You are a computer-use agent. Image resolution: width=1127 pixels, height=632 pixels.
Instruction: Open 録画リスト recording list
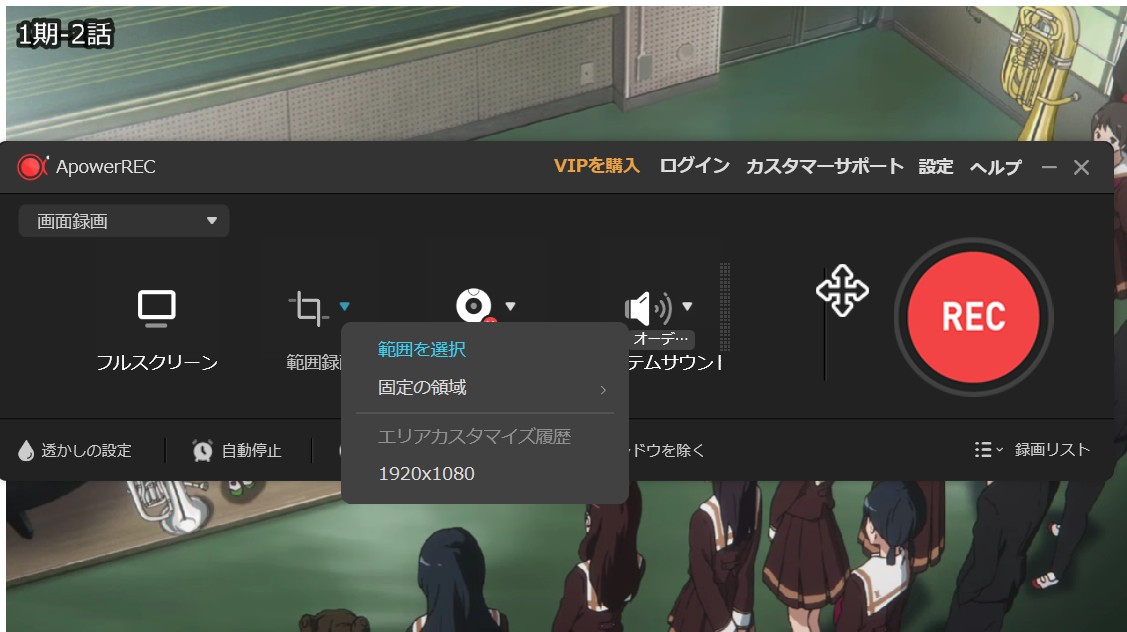coord(1052,450)
